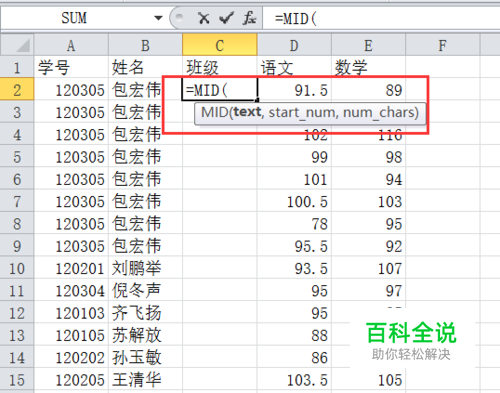Click num_chars argument in MID tooltip

pos(378,112)
